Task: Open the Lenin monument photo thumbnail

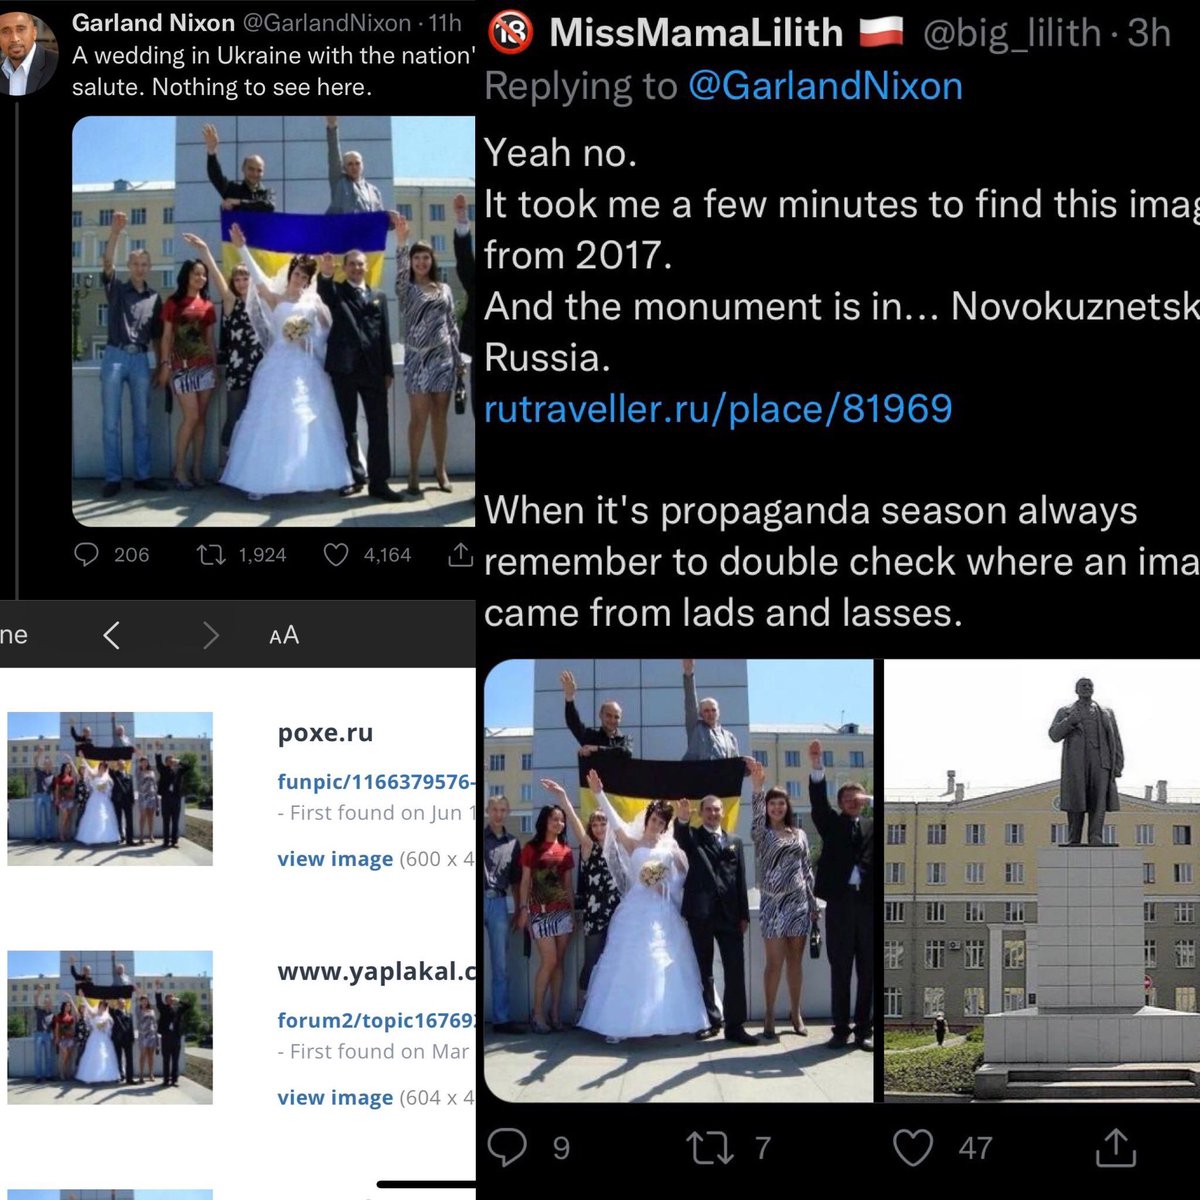Action: (1042, 880)
